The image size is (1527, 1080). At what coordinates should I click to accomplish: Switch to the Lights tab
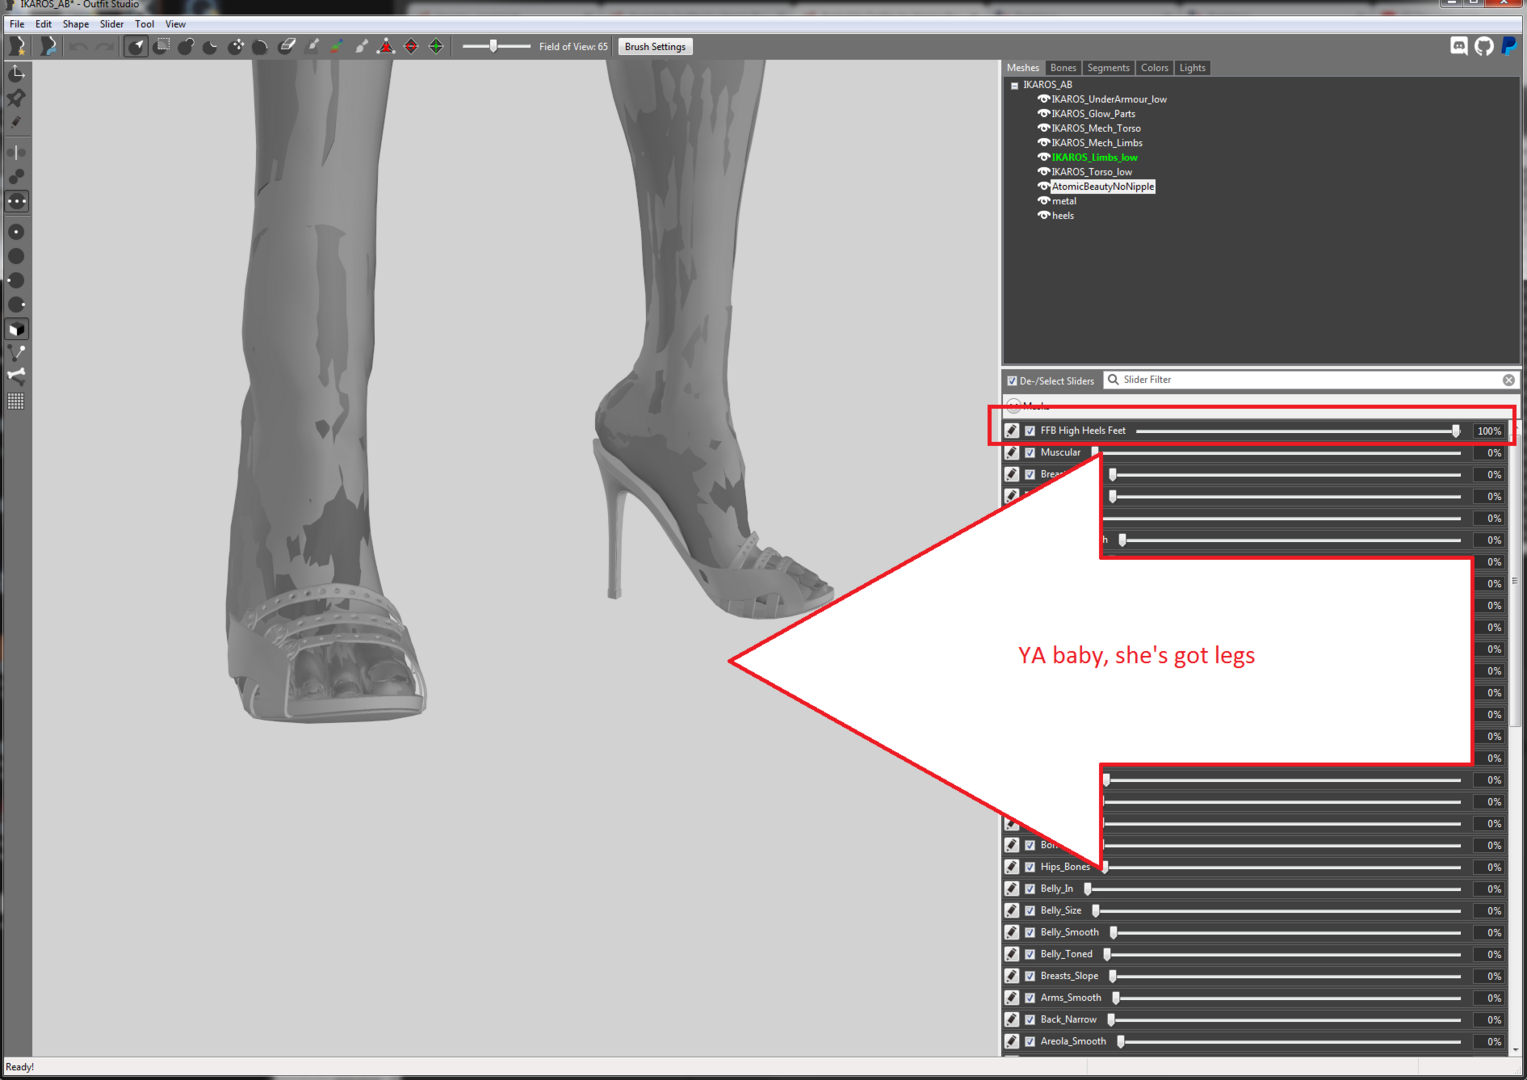pyautogui.click(x=1192, y=68)
